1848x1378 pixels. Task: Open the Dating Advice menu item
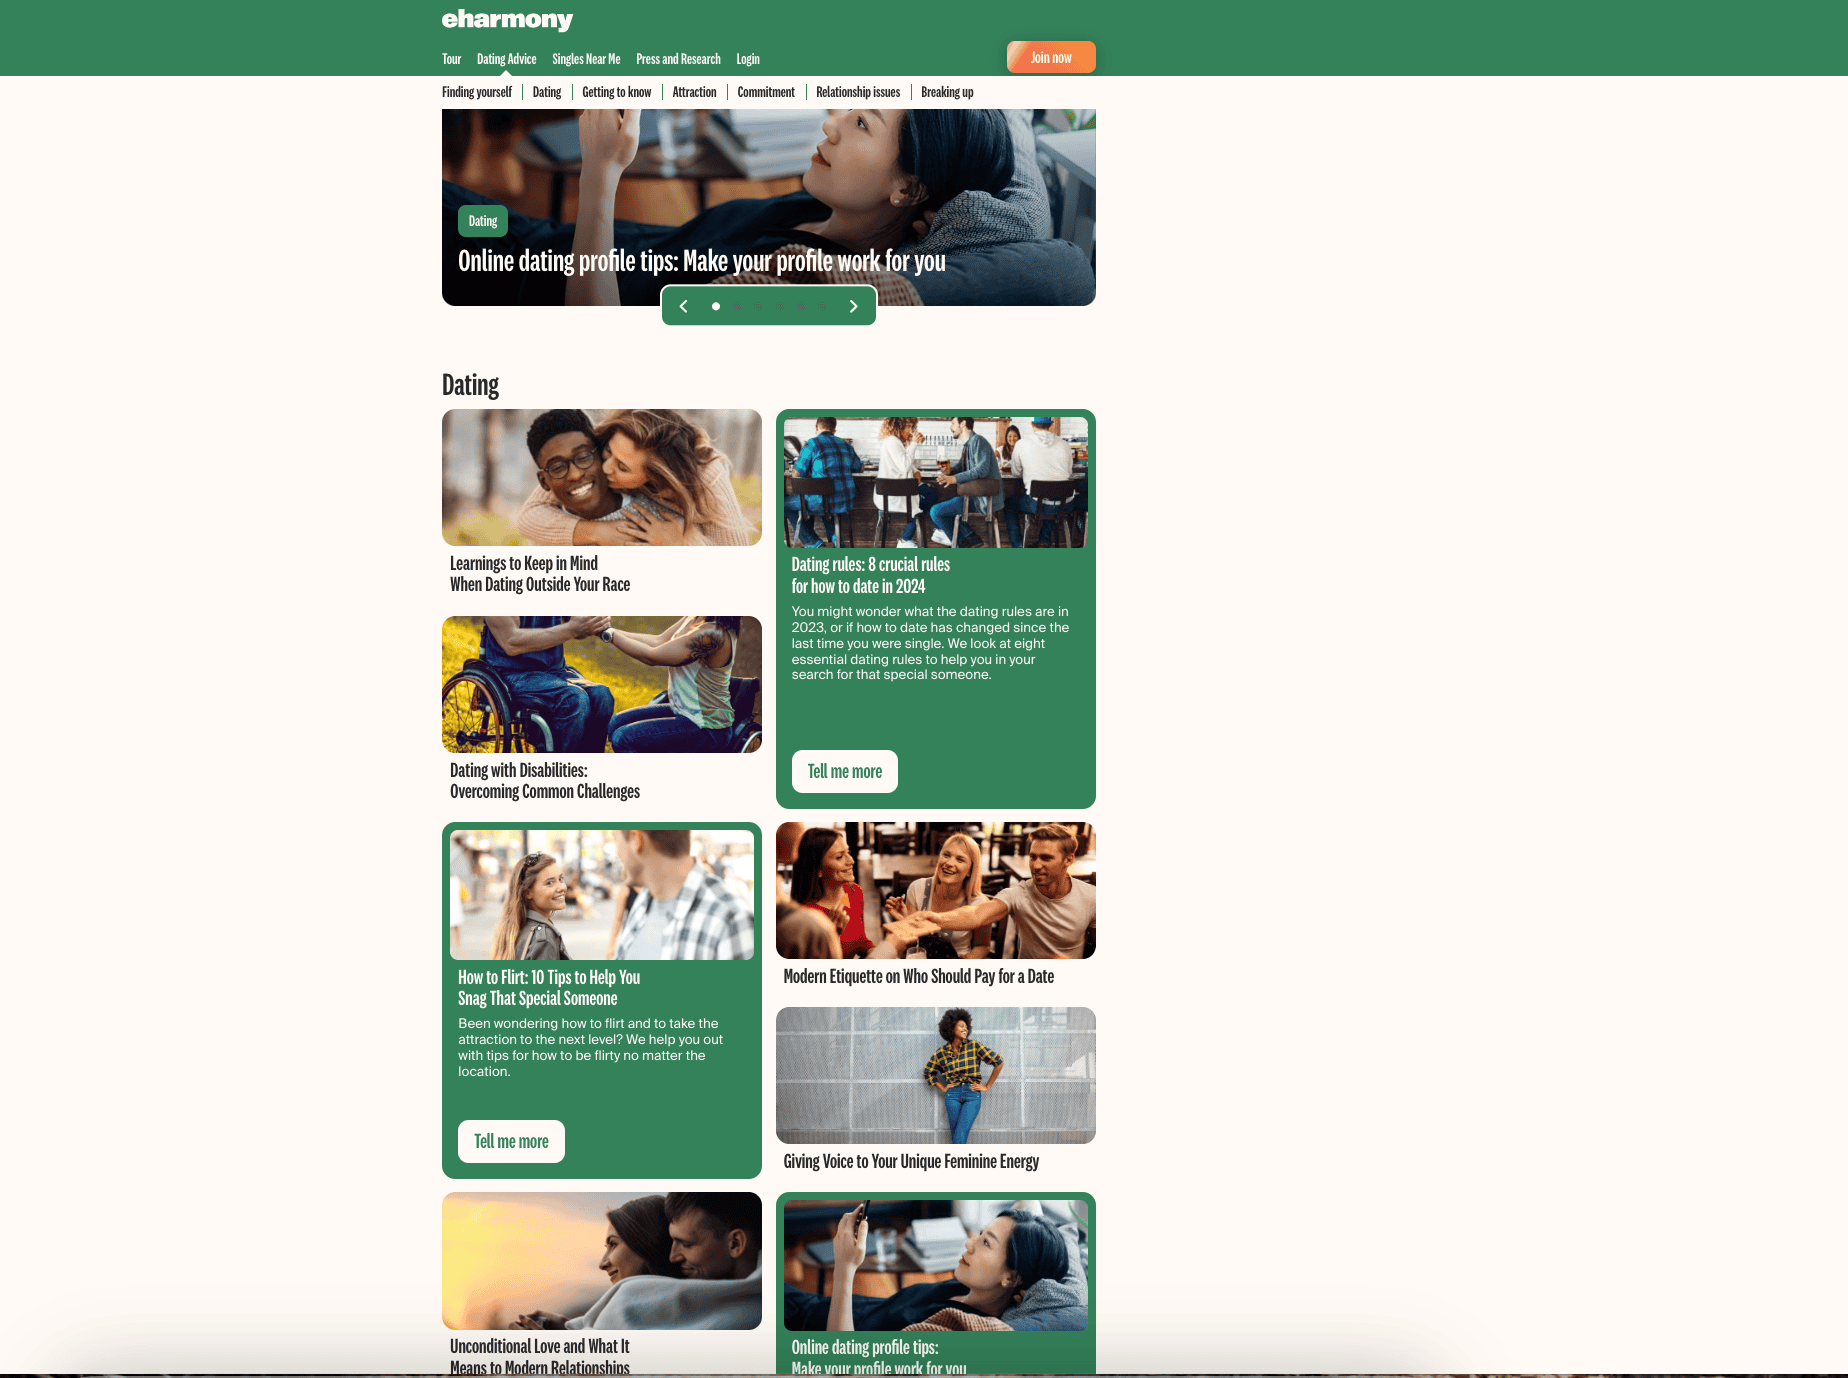tap(506, 59)
